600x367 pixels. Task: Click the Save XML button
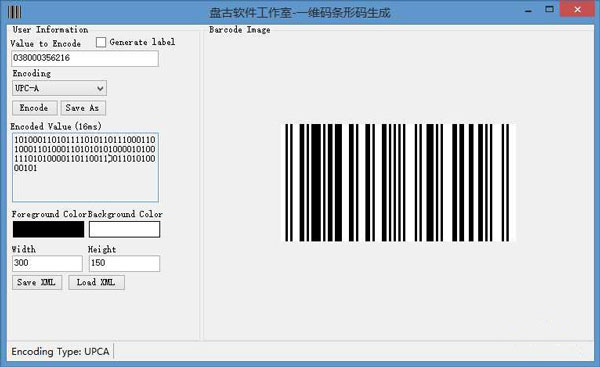tap(37, 282)
